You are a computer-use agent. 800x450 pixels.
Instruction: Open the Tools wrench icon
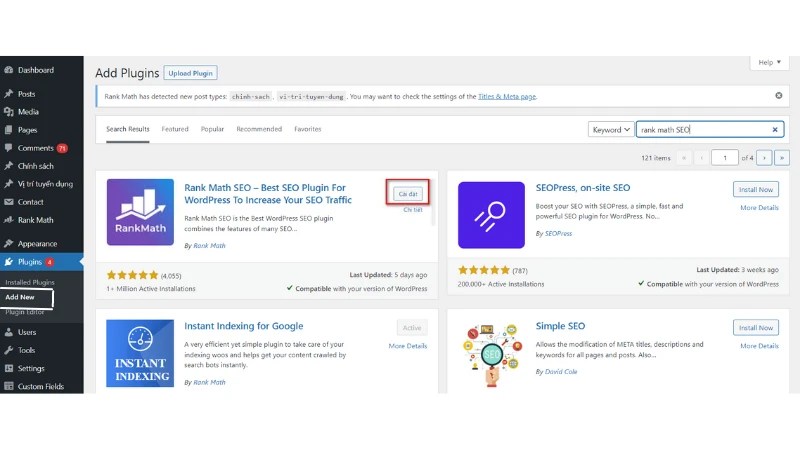9,350
